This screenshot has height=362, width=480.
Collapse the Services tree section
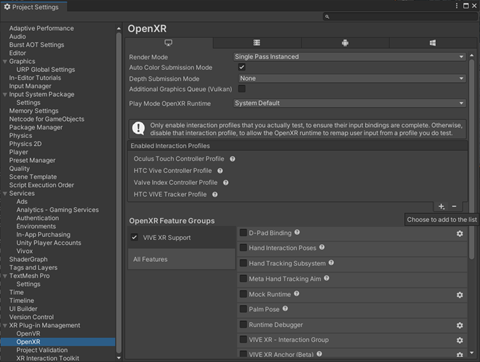pyautogui.click(x=5, y=194)
